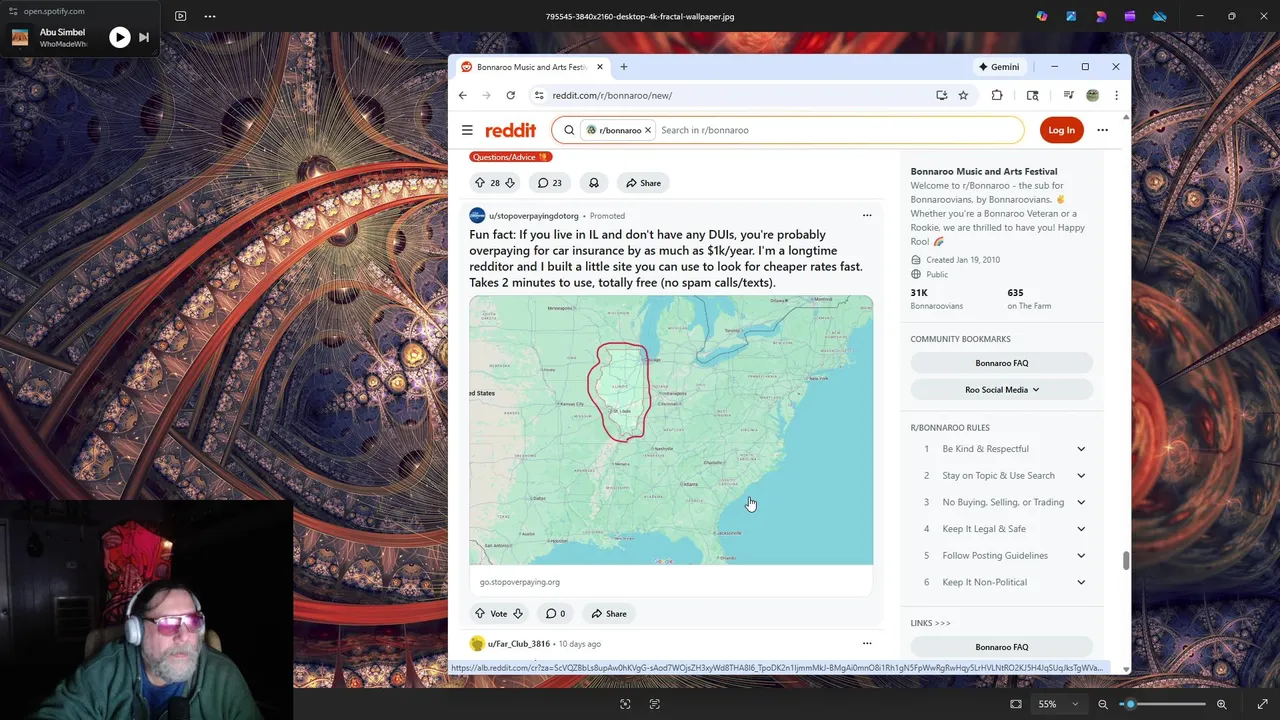Click the Photos zoom slider
The height and width of the screenshot is (720, 1280).
pyautogui.click(x=1162, y=704)
